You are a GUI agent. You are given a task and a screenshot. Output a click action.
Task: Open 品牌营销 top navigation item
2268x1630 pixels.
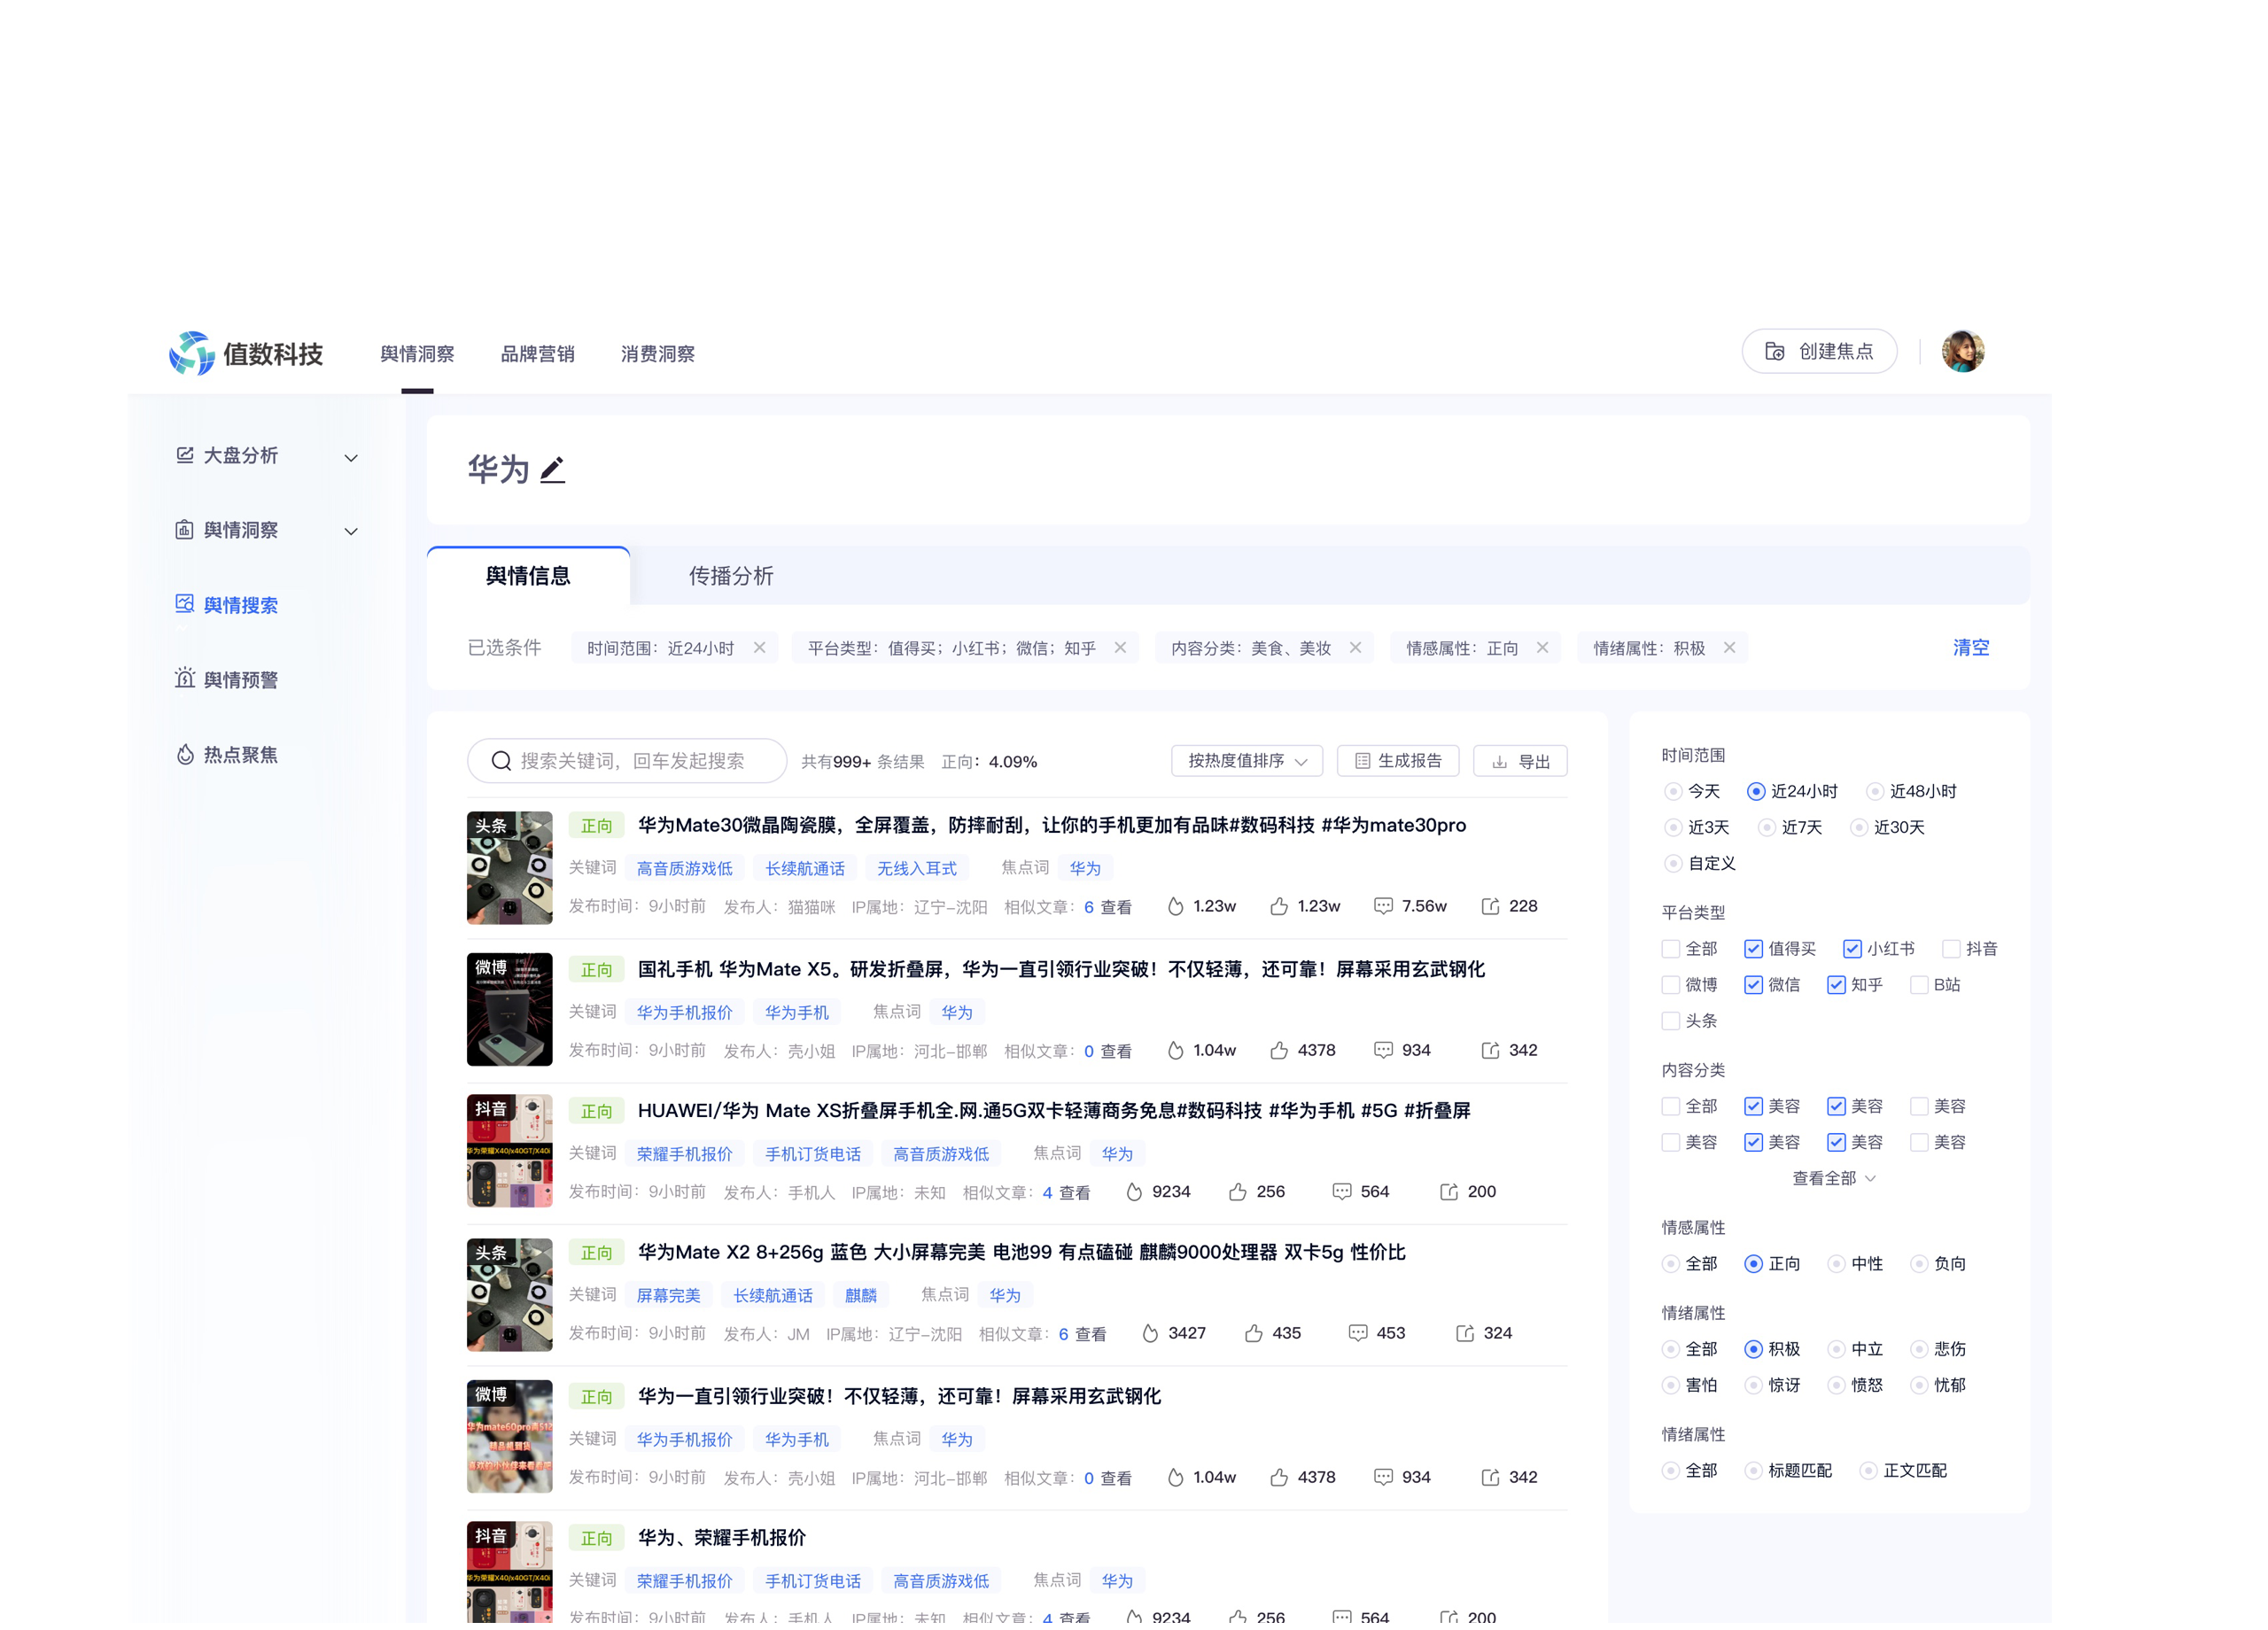[x=537, y=354]
